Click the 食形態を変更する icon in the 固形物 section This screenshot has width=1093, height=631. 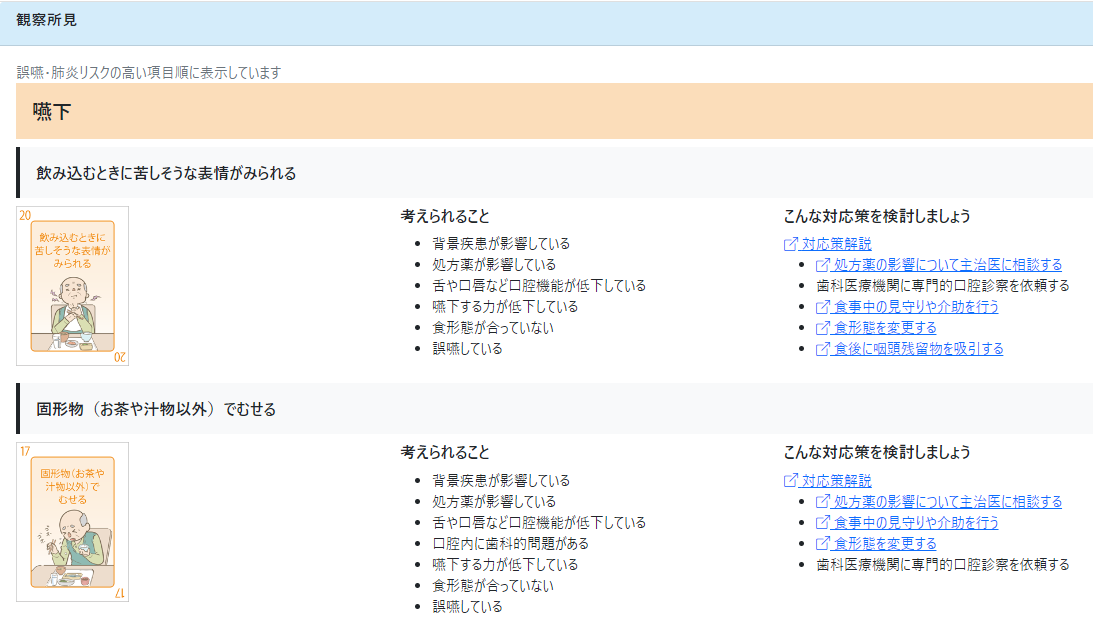823,544
